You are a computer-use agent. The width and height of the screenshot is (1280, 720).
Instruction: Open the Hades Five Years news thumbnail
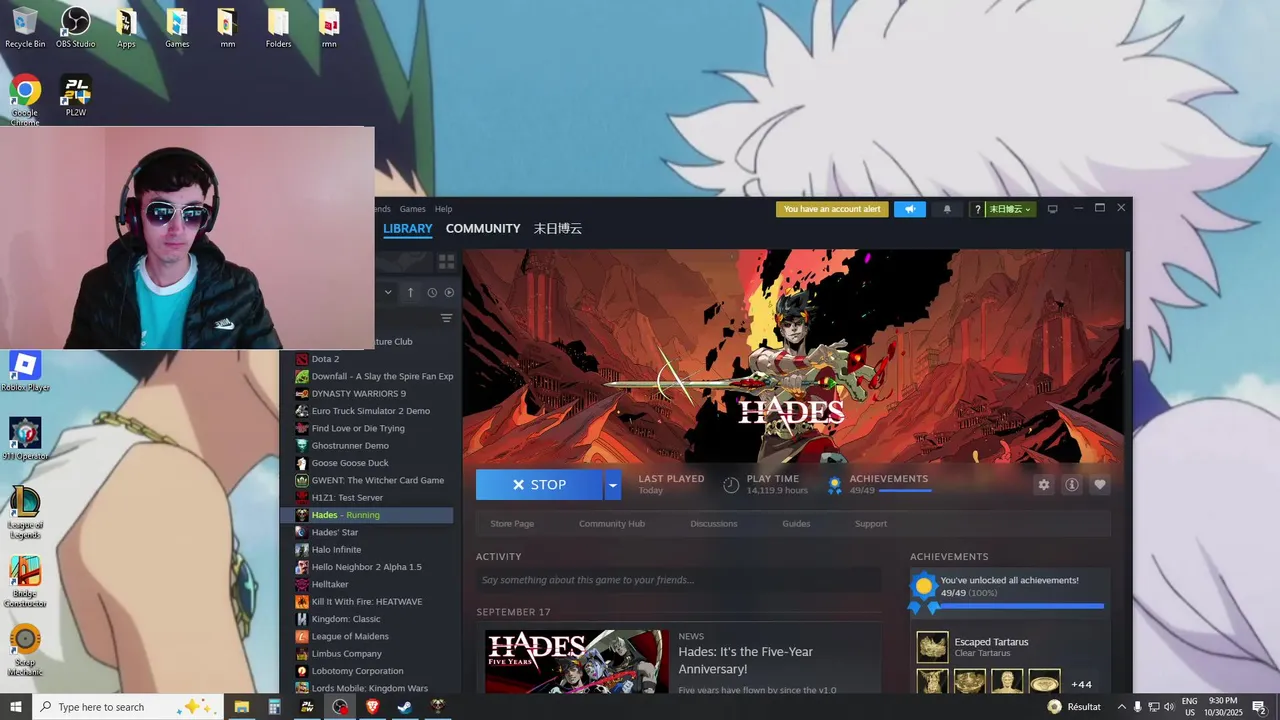point(577,661)
